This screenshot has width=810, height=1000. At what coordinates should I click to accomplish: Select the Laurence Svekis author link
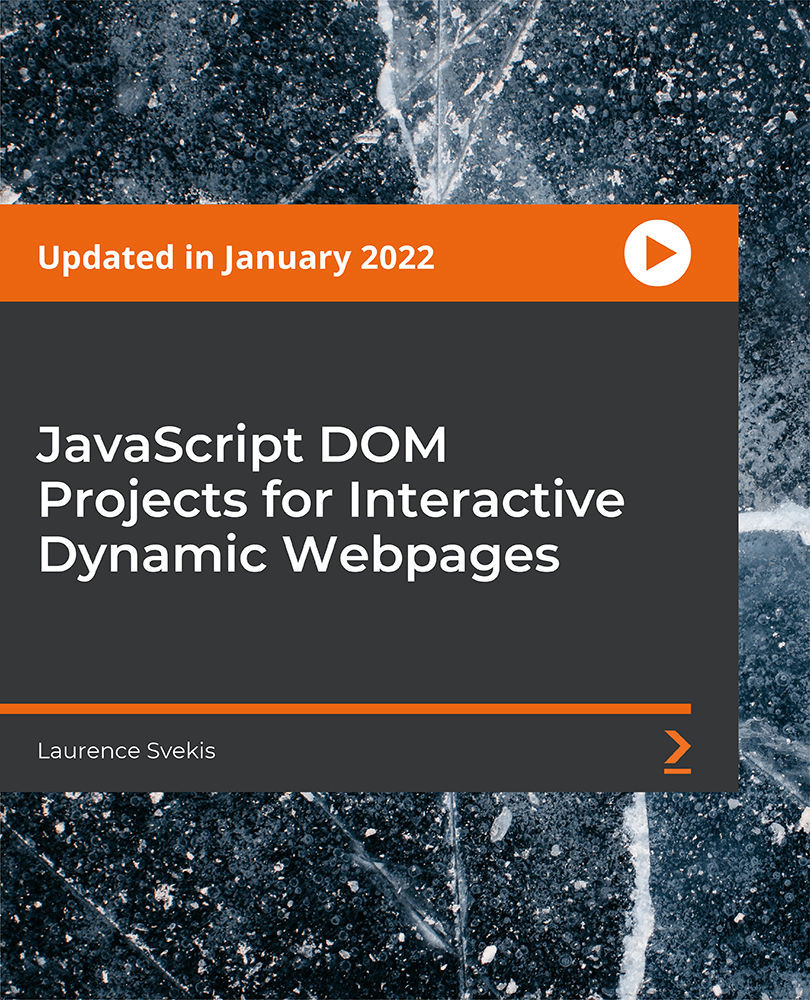pyautogui.click(x=125, y=751)
